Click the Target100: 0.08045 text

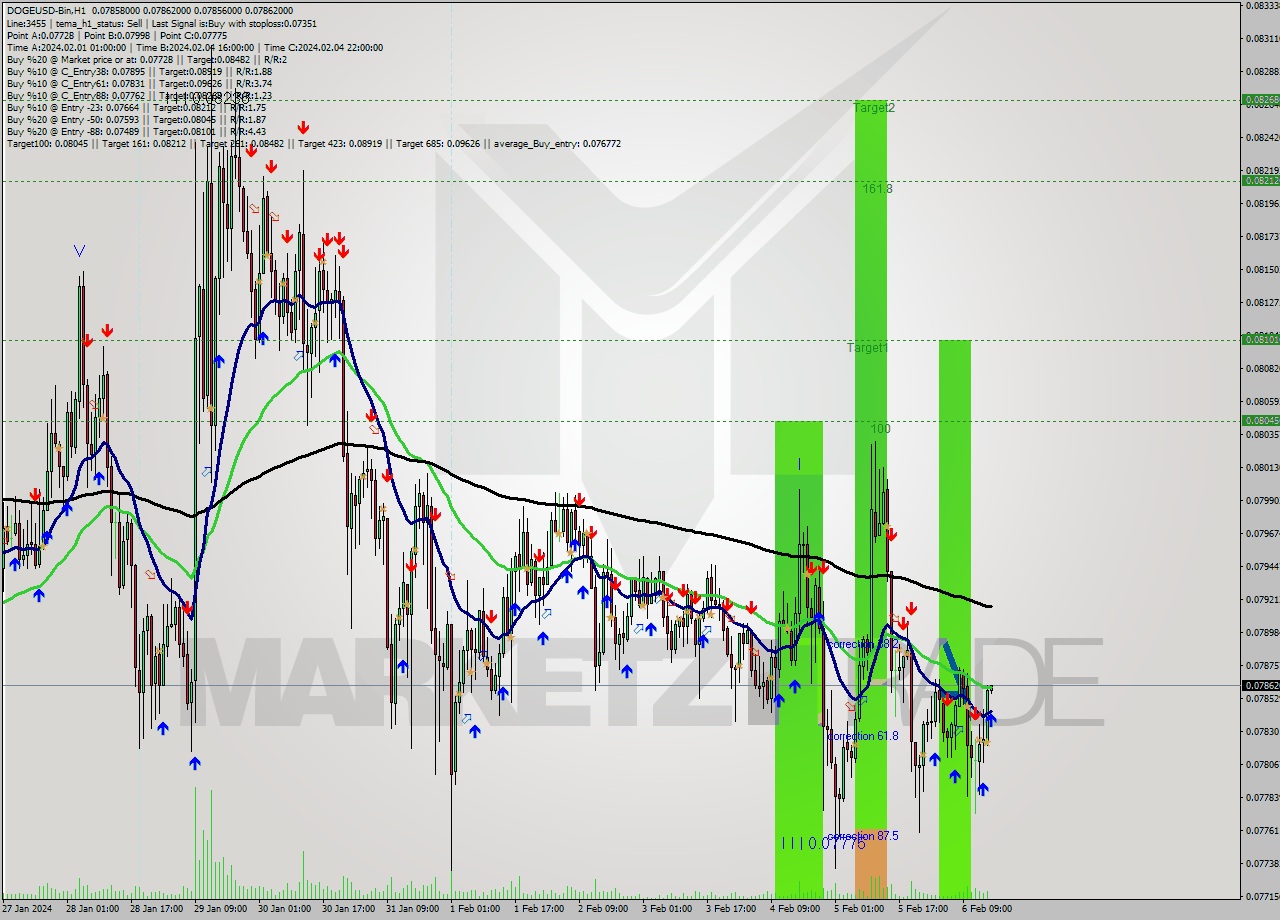(x=46, y=143)
